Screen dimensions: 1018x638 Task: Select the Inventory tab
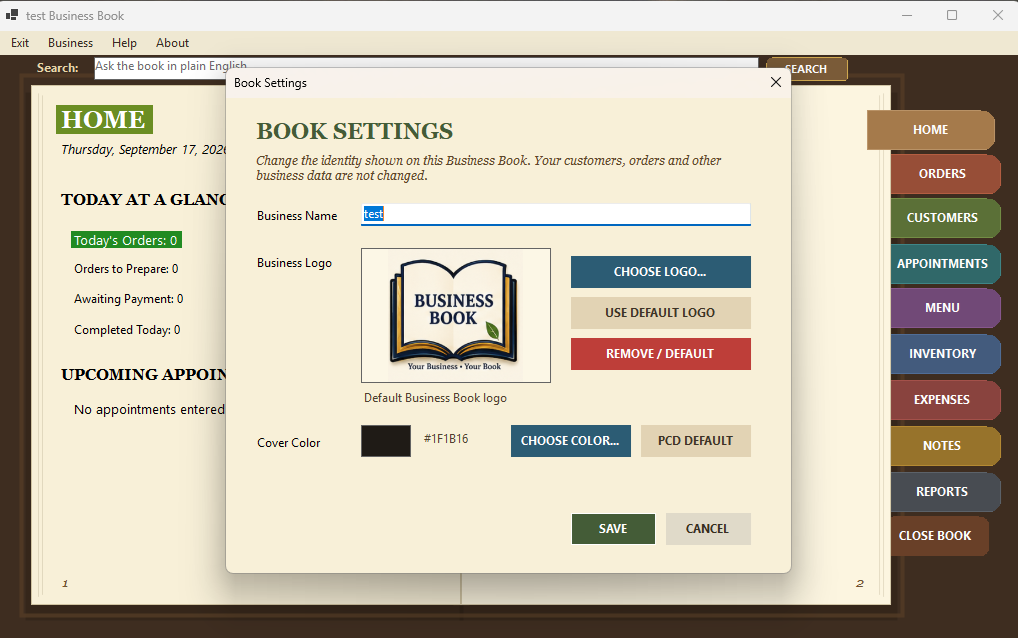pos(945,354)
